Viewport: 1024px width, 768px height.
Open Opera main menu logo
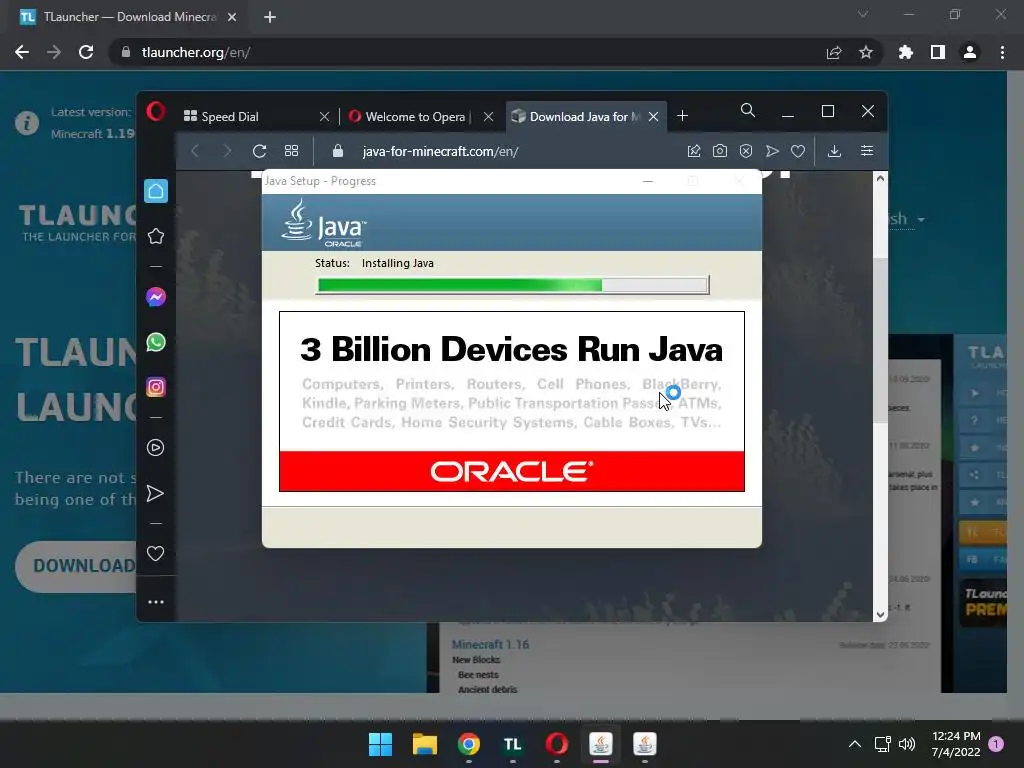pos(155,111)
